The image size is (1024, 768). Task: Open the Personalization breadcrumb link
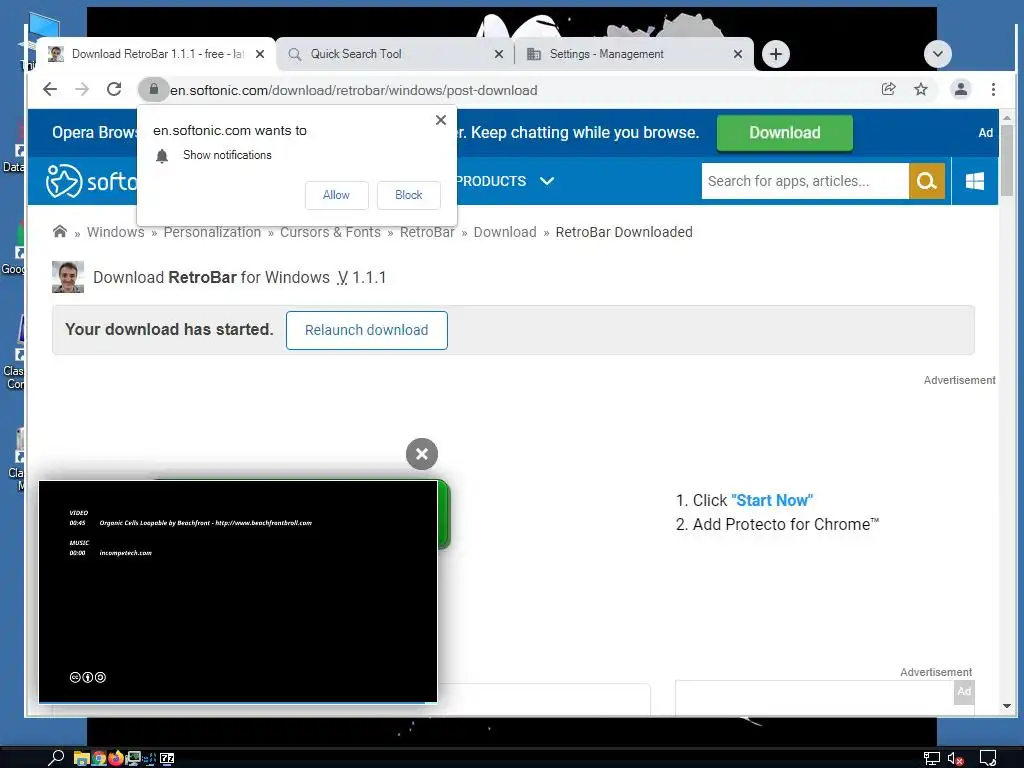click(x=212, y=232)
